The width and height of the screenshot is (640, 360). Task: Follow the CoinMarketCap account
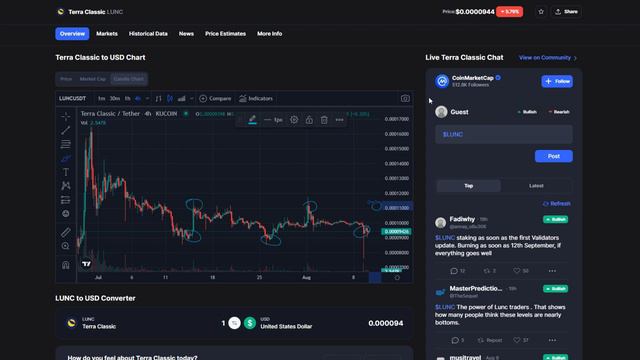pyautogui.click(x=557, y=81)
